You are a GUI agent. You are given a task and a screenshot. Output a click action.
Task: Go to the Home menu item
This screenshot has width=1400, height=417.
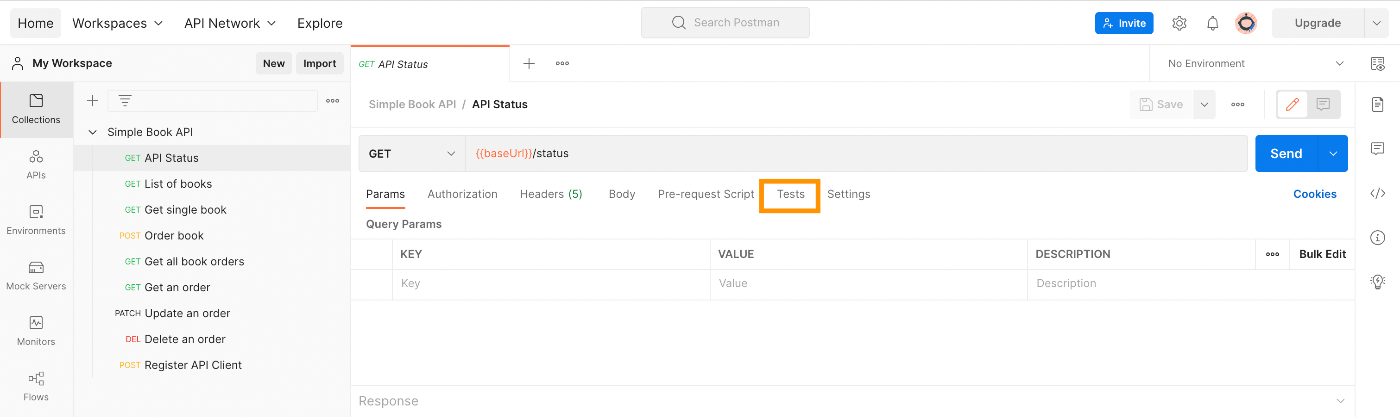[x=35, y=23]
